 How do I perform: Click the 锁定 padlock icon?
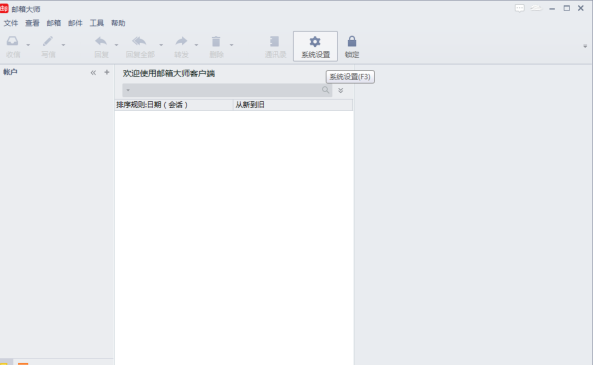tap(352, 41)
